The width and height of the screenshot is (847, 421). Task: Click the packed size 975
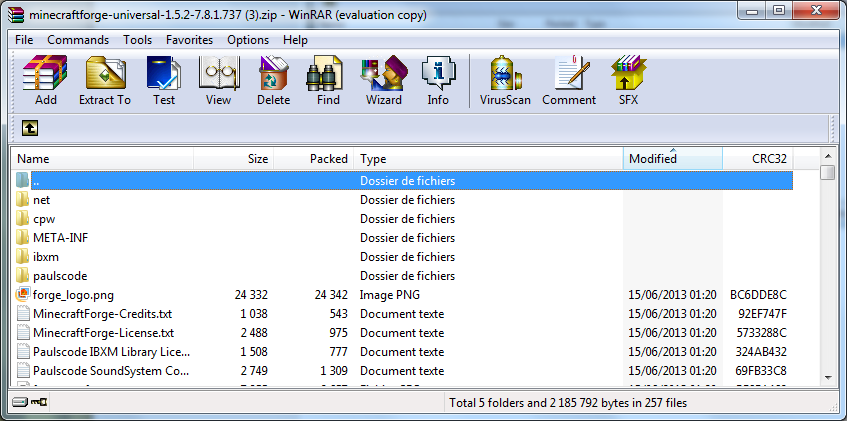click(x=338, y=333)
